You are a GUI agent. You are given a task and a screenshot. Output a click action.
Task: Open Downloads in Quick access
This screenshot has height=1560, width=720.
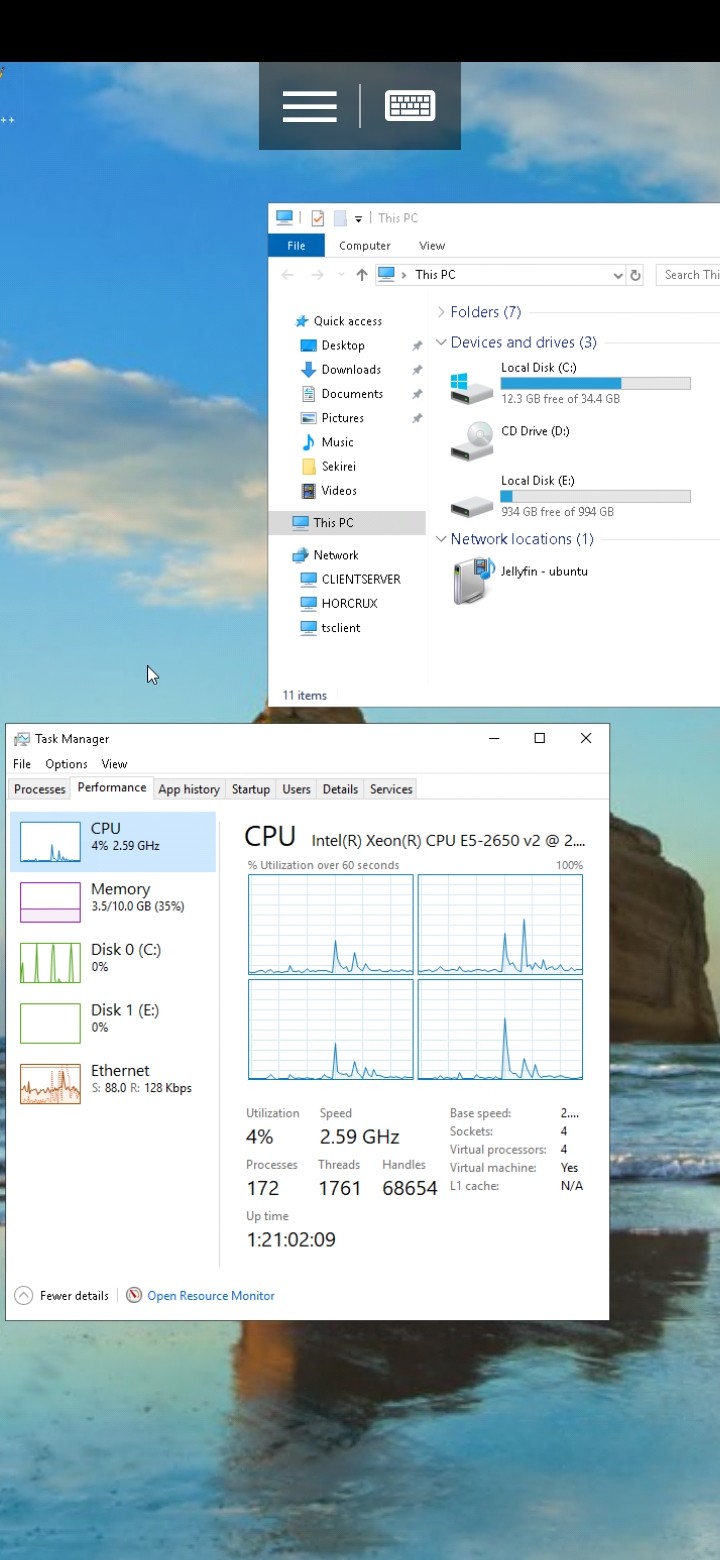click(351, 369)
